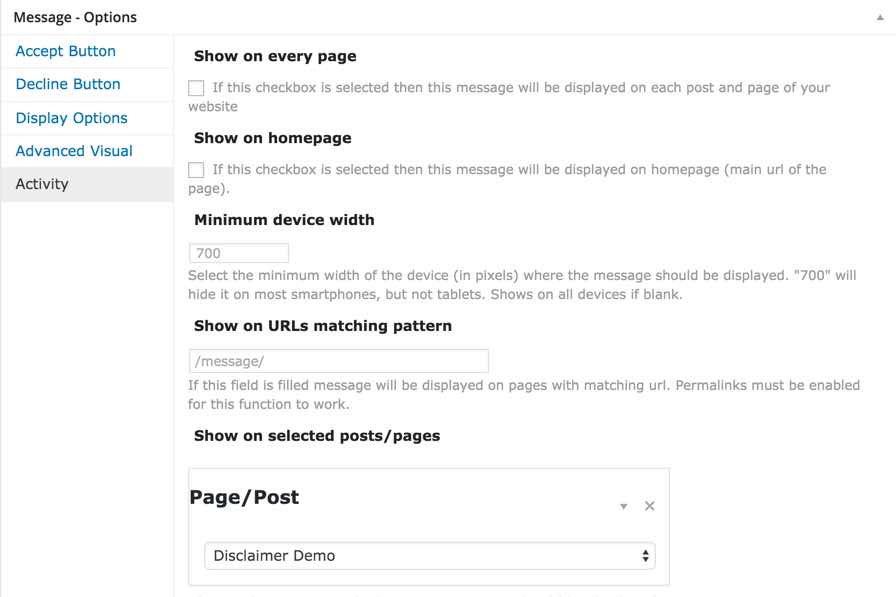
Task: Switch to the Accept Button tab
Action: pos(65,51)
